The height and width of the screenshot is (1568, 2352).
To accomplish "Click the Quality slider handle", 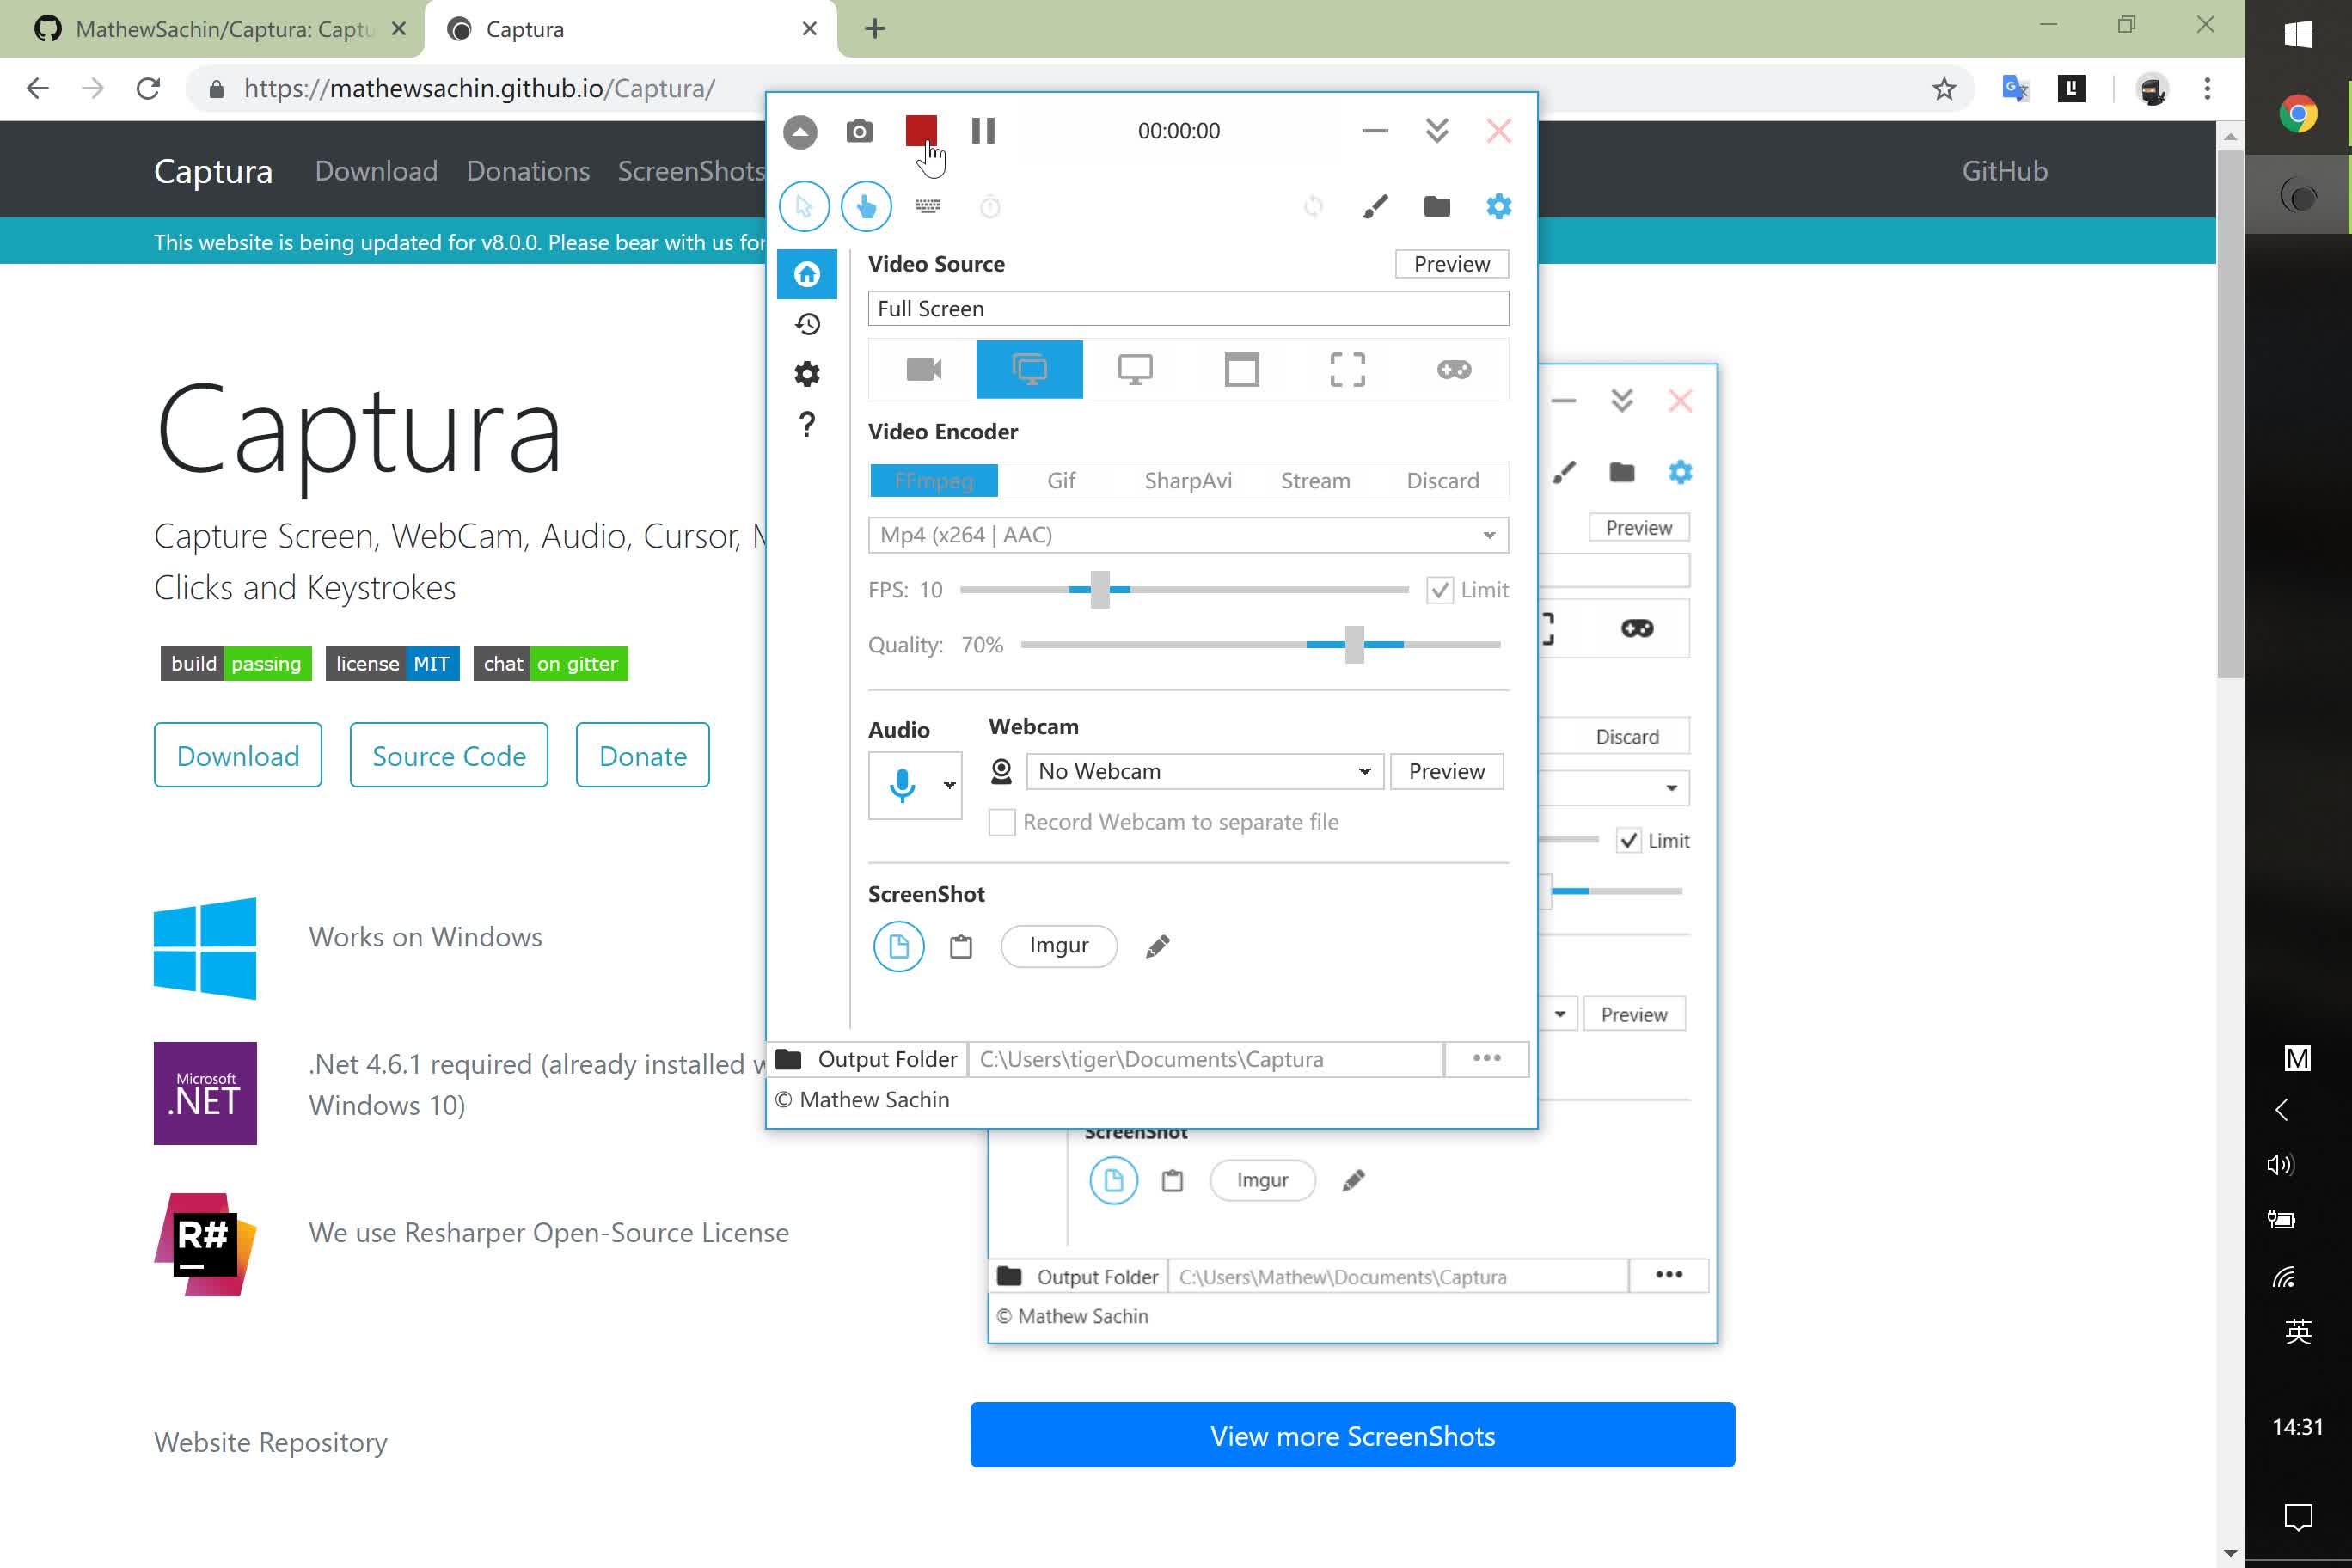I will coord(1354,645).
